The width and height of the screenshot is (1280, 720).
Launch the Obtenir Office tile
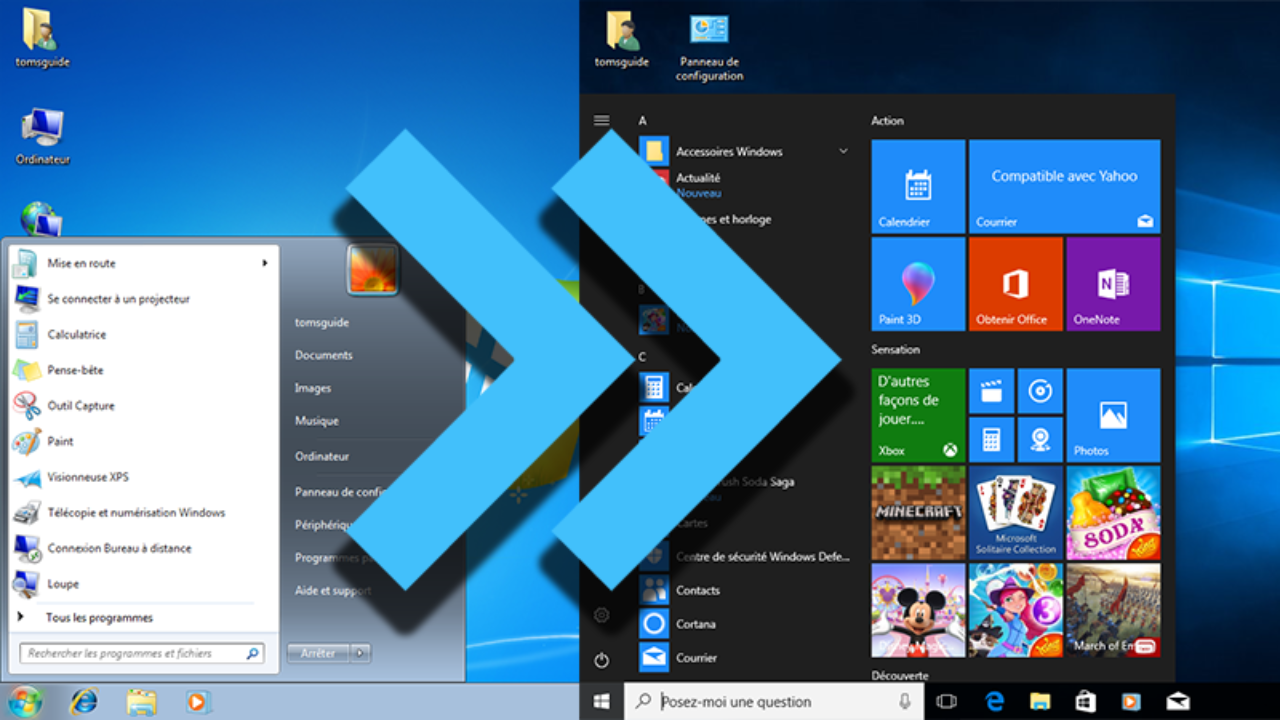click(1016, 284)
